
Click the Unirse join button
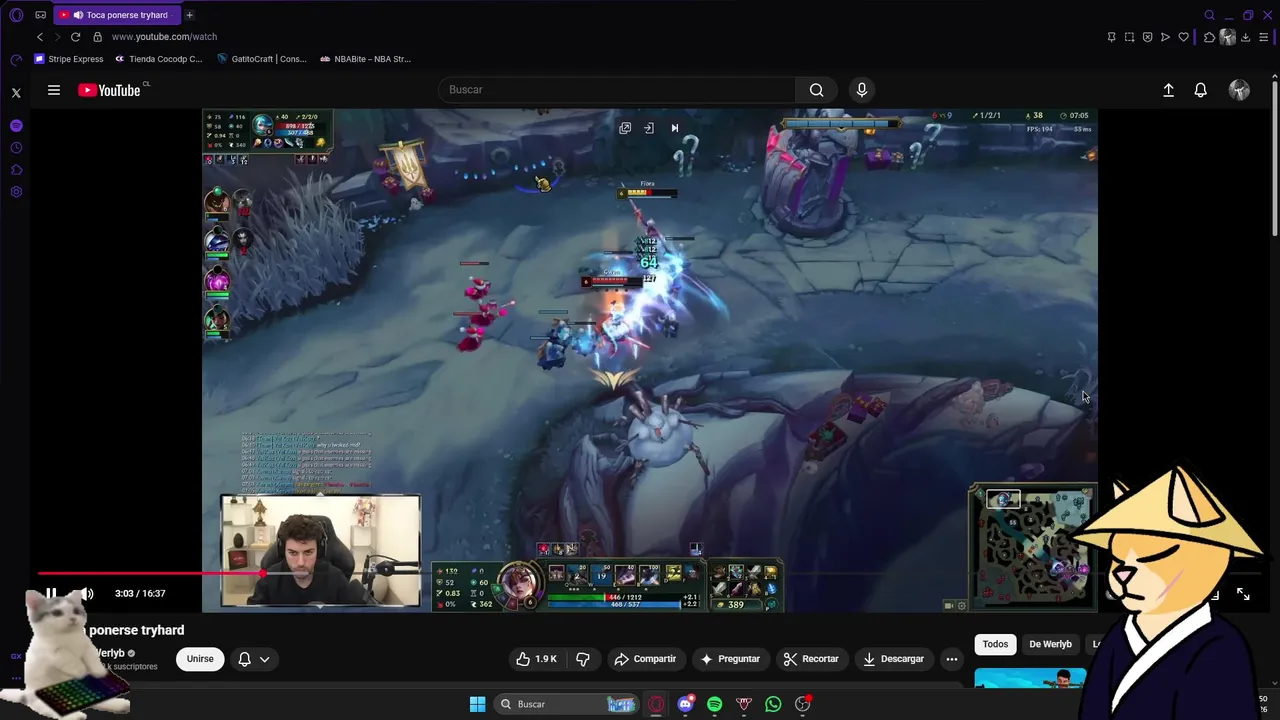click(x=200, y=659)
